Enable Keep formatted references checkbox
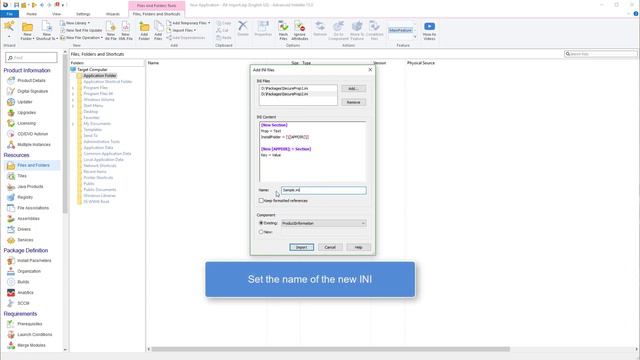The height and width of the screenshot is (360, 640). point(261,201)
